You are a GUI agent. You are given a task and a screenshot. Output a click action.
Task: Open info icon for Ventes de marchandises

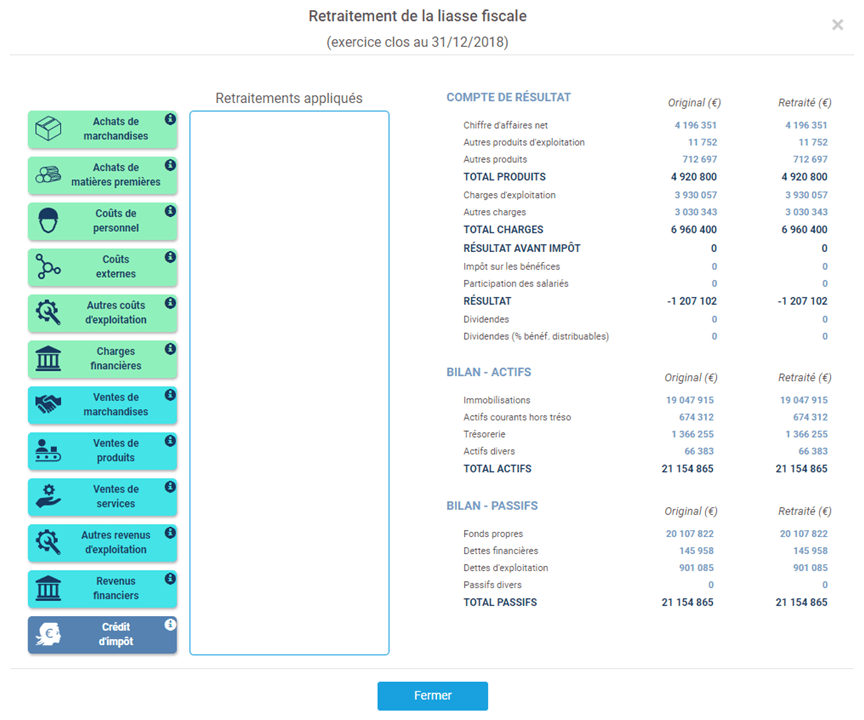tap(170, 394)
